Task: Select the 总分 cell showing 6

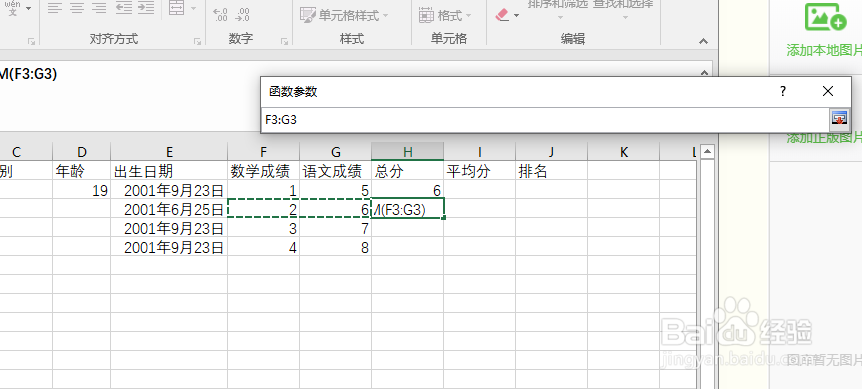Action: (x=407, y=191)
